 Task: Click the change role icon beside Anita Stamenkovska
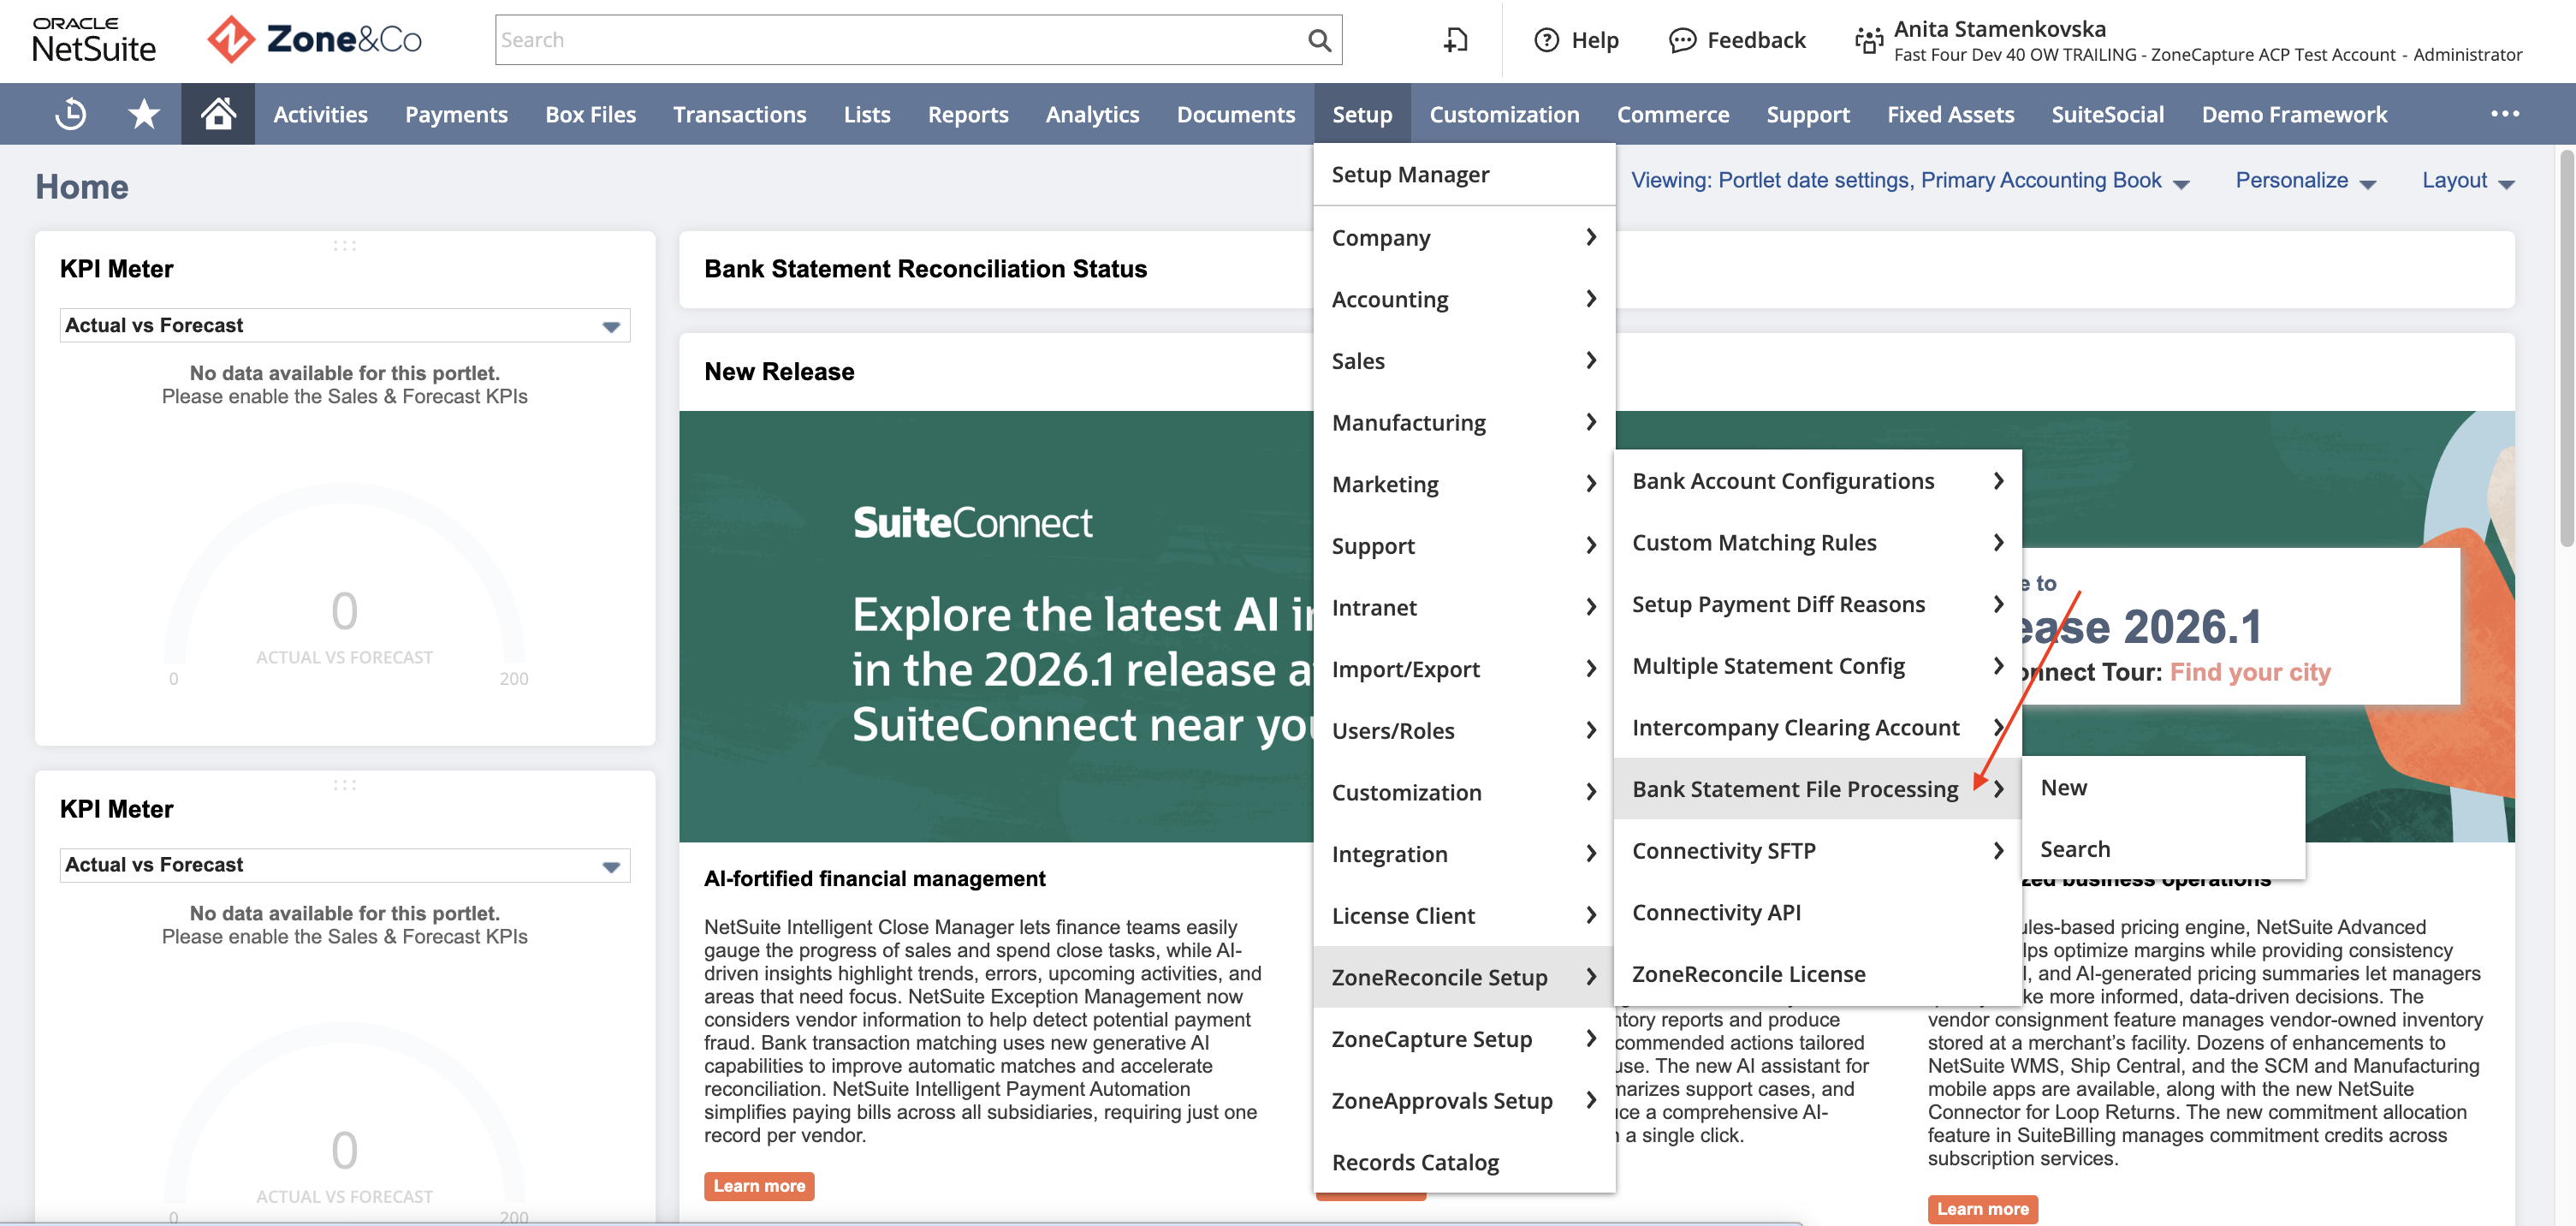click(1868, 40)
